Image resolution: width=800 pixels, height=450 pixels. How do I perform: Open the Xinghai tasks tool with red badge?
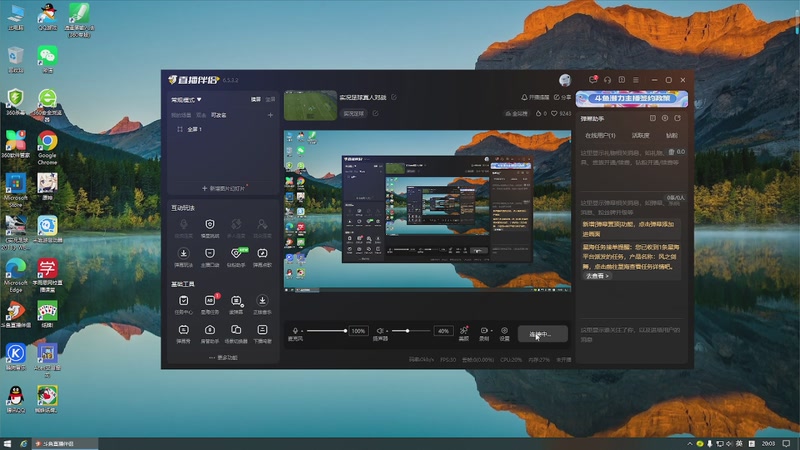(210, 304)
